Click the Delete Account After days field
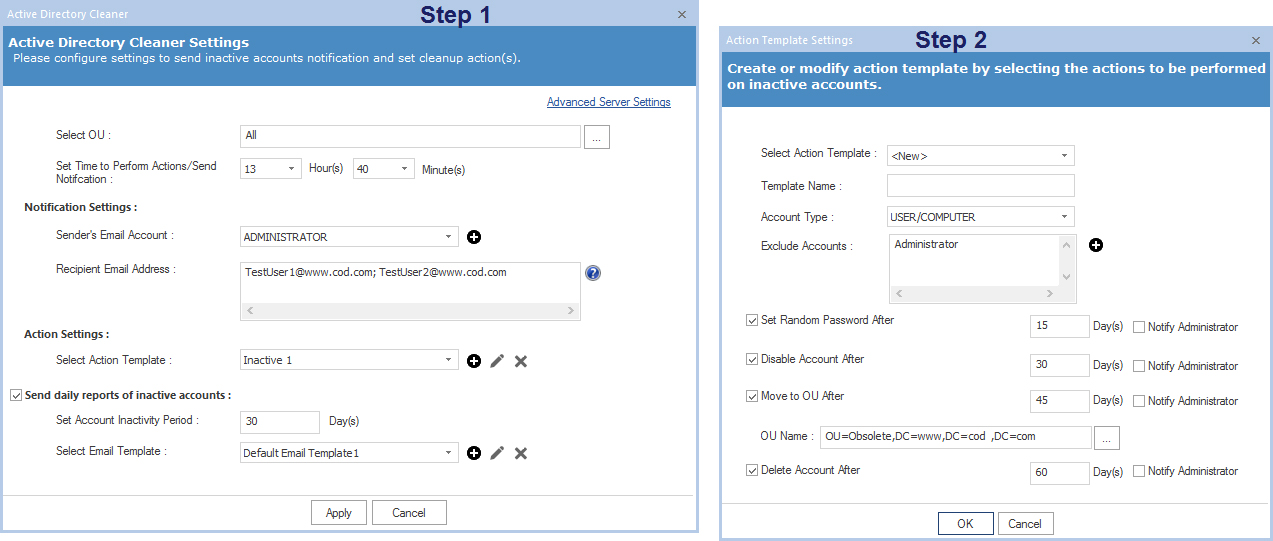 (1059, 472)
